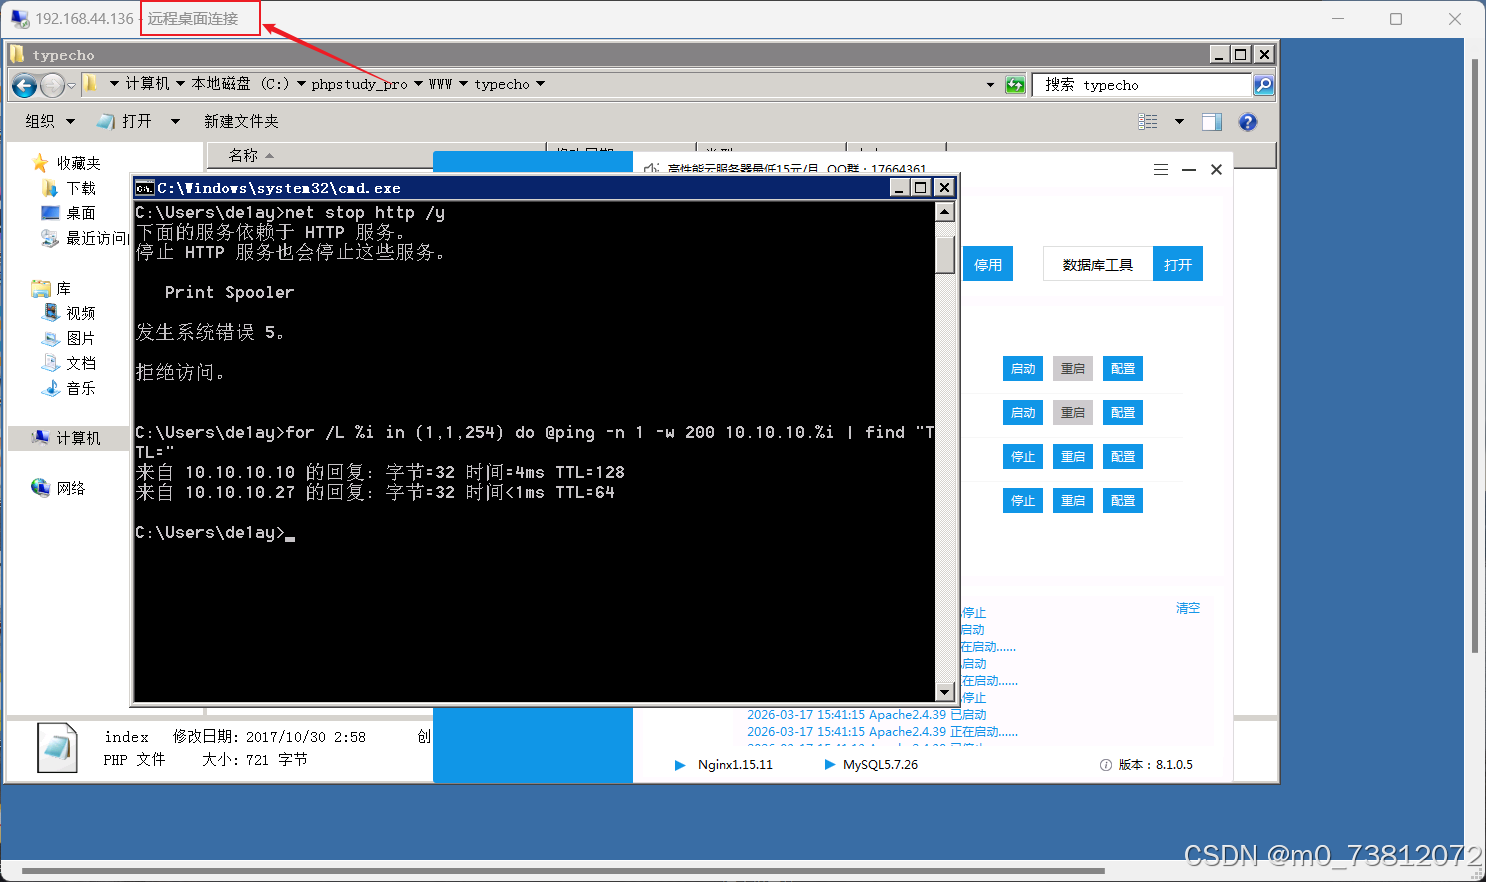Screen dimensions: 1486x882
Task: Click the change view icon in Explorer toolbar
Action: (x=1148, y=122)
